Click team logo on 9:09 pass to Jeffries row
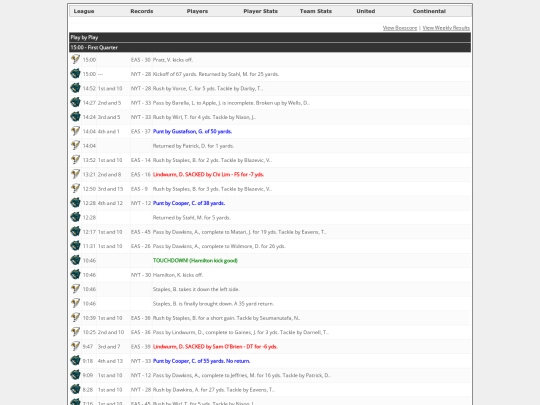This screenshot has width=540, height=405. tap(75, 375)
